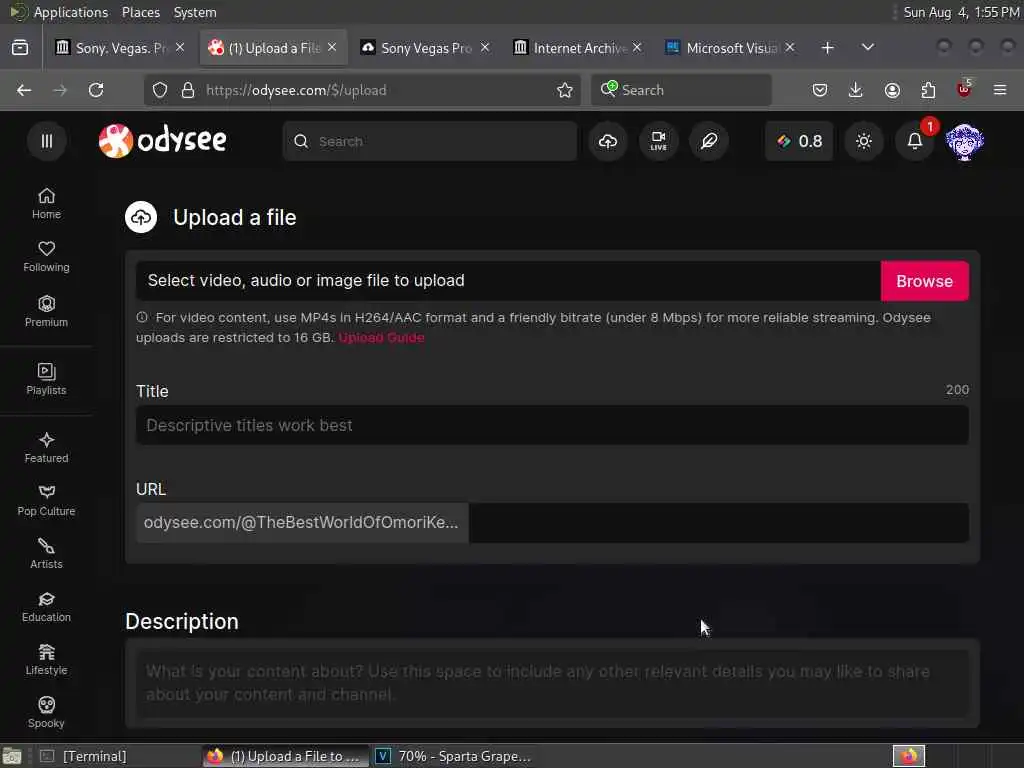Focus the URL name input field
The height and width of the screenshot is (768, 1024).
(718, 522)
